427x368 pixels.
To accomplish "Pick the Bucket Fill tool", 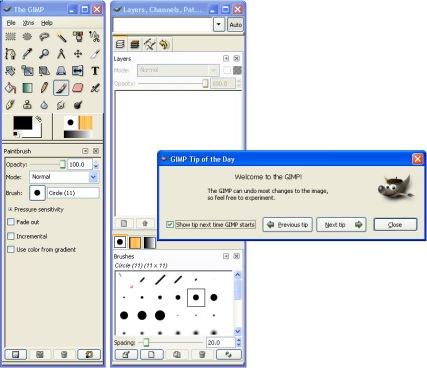I will (10, 88).
